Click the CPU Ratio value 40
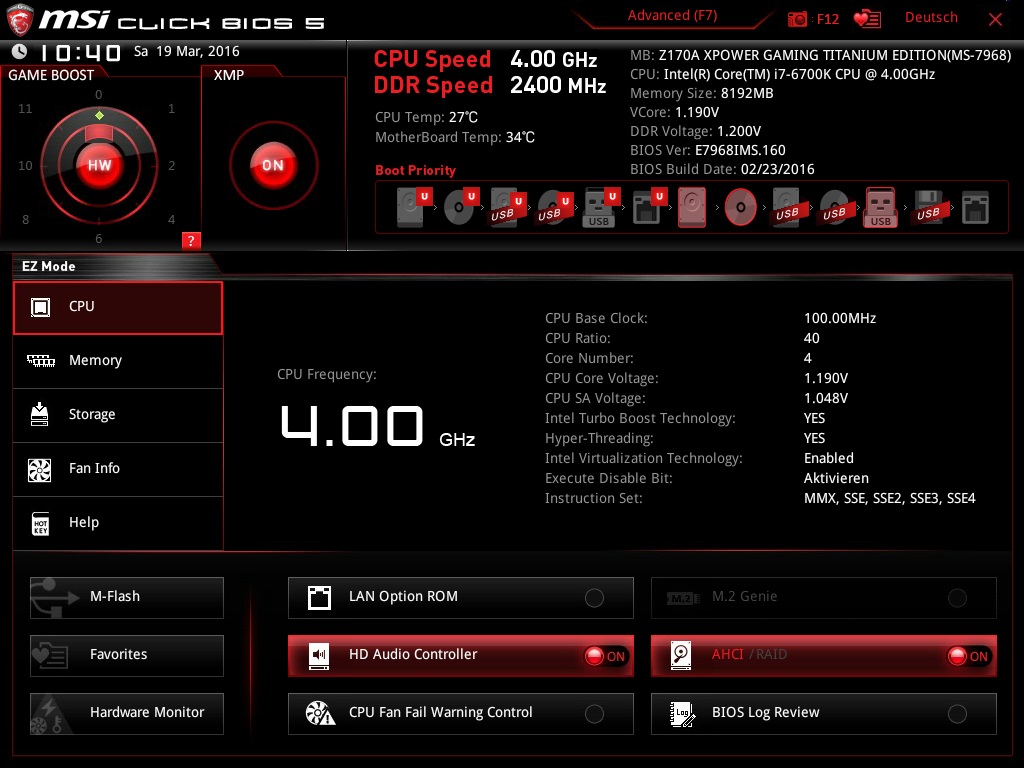This screenshot has height=768, width=1024. (x=811, y=338)
